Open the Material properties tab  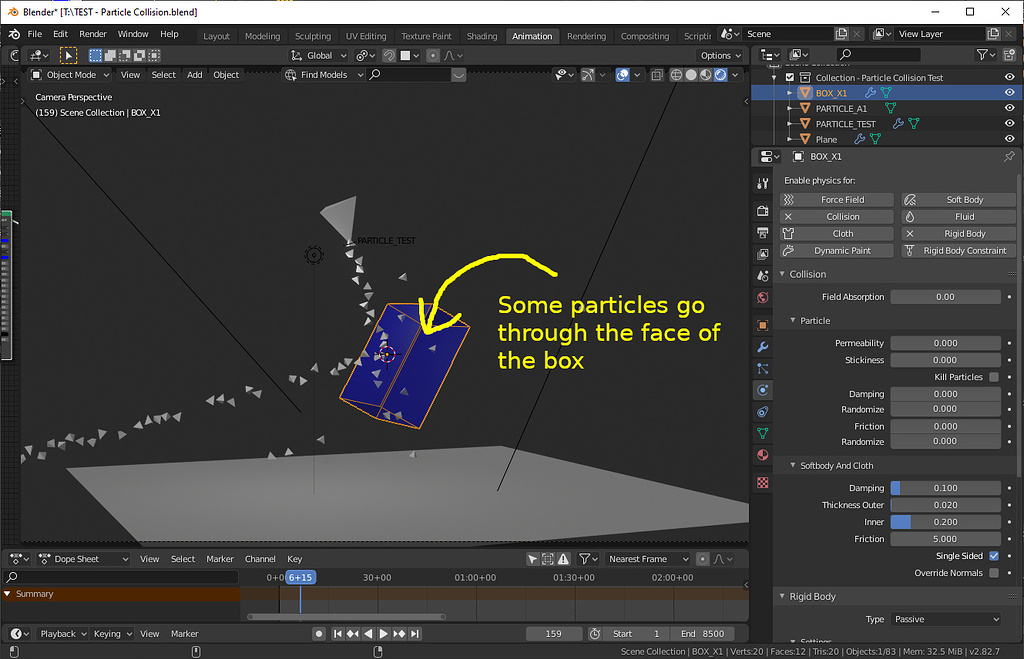coord(762,455)
